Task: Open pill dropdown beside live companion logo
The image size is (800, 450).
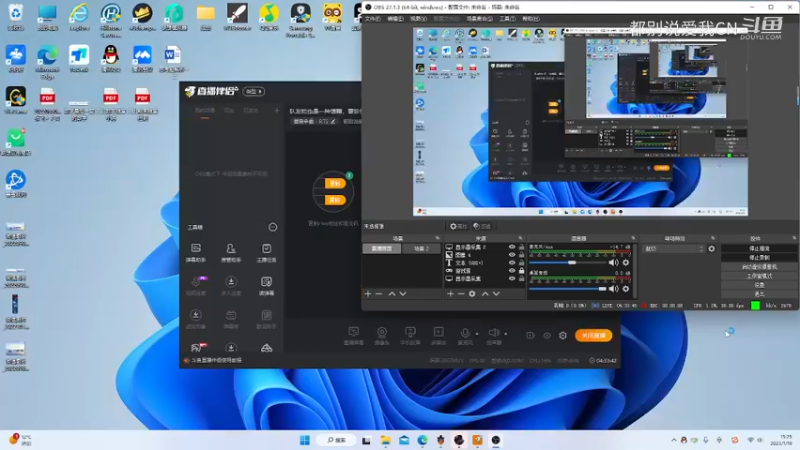Action: coord(254,91)
